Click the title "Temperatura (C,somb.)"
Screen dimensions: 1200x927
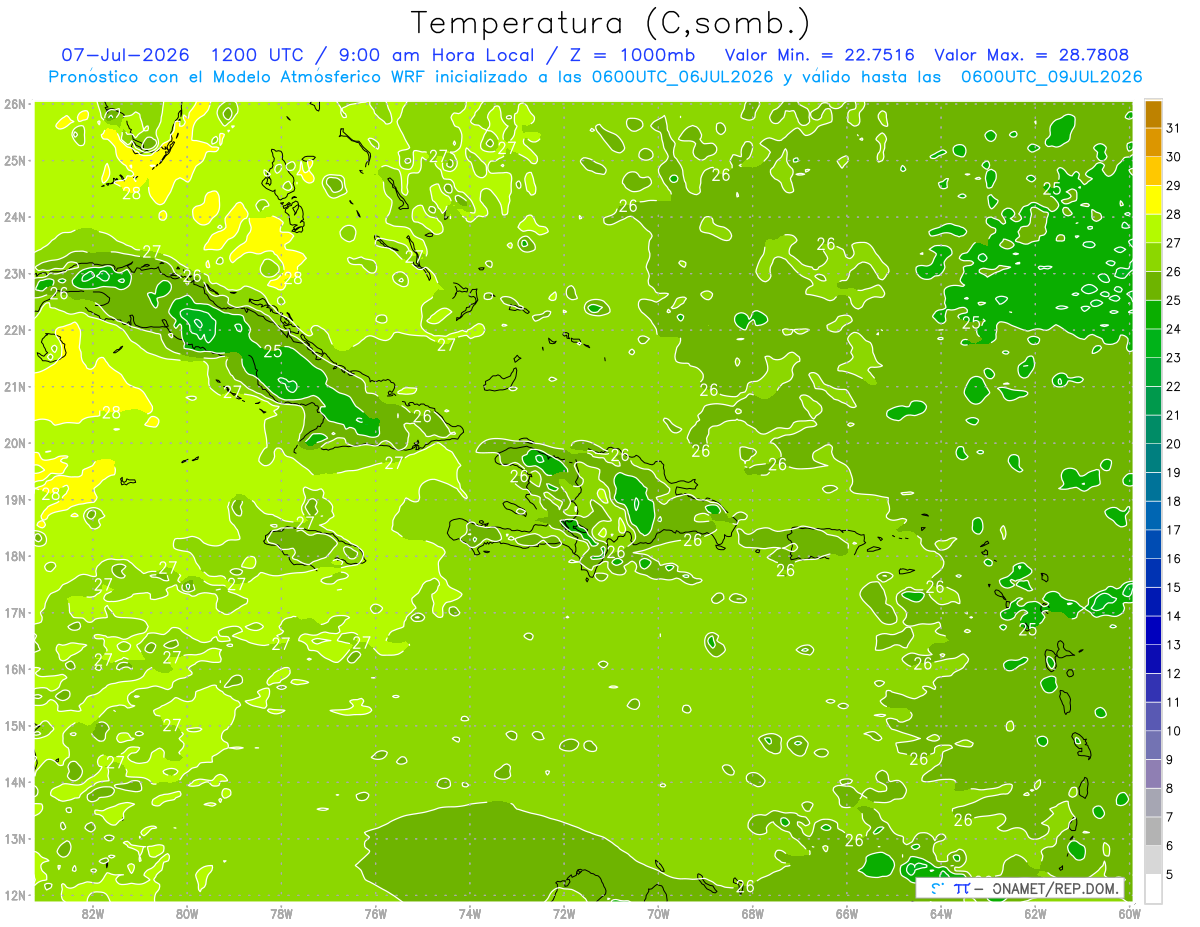(610, 24)
